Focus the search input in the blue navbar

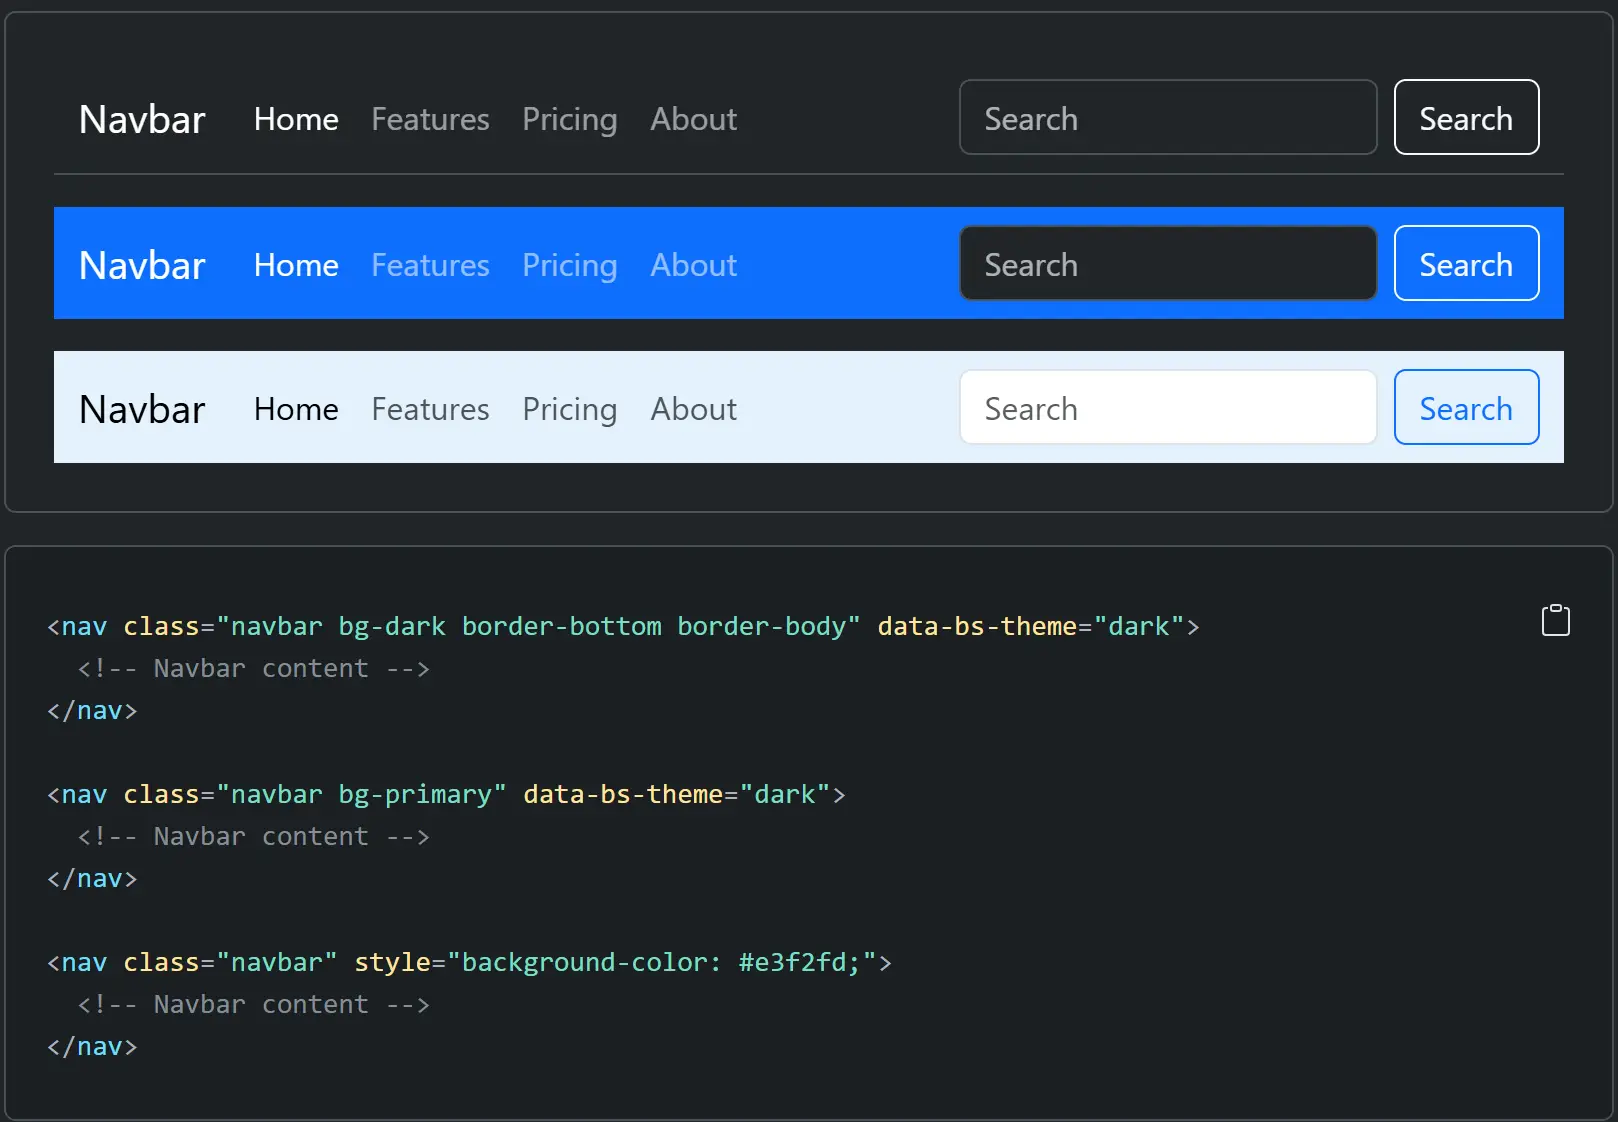(1167, 264)
